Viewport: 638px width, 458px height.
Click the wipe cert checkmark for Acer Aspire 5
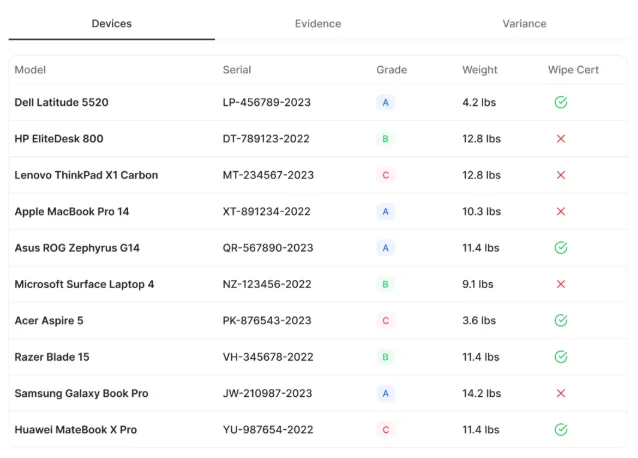click(561, 321)
